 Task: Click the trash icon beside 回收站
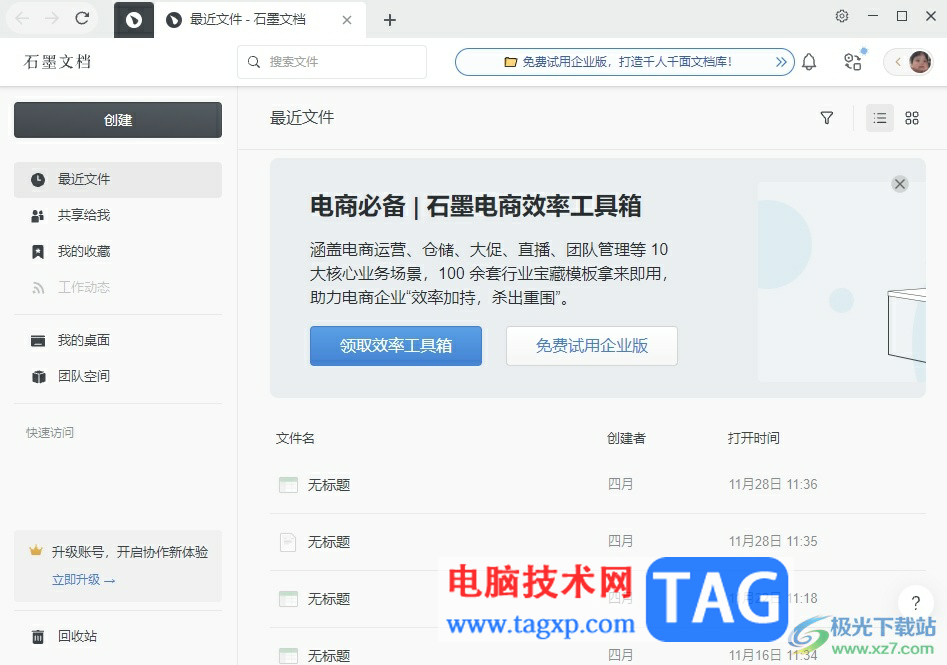[x=37, y=637]
